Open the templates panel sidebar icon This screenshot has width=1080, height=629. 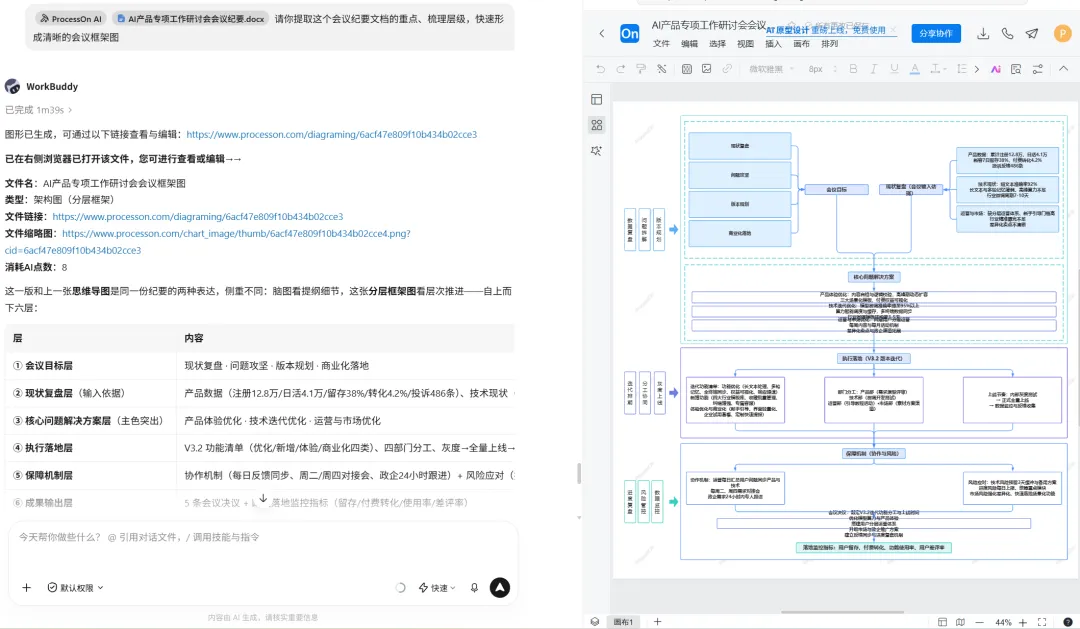click(596, 99)
